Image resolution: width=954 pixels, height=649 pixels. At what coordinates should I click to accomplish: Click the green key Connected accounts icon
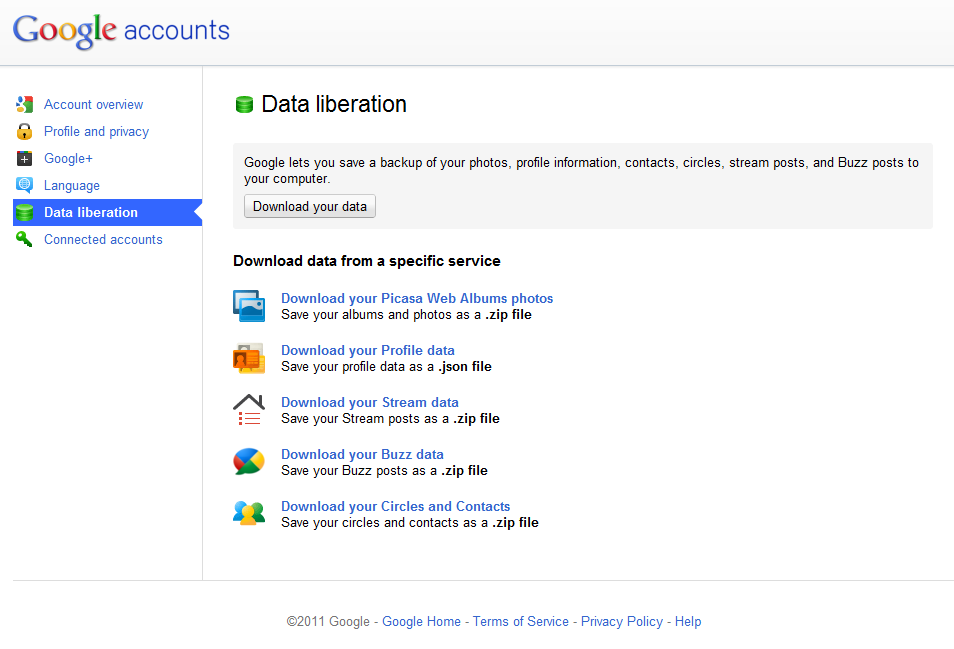point(25,239)
